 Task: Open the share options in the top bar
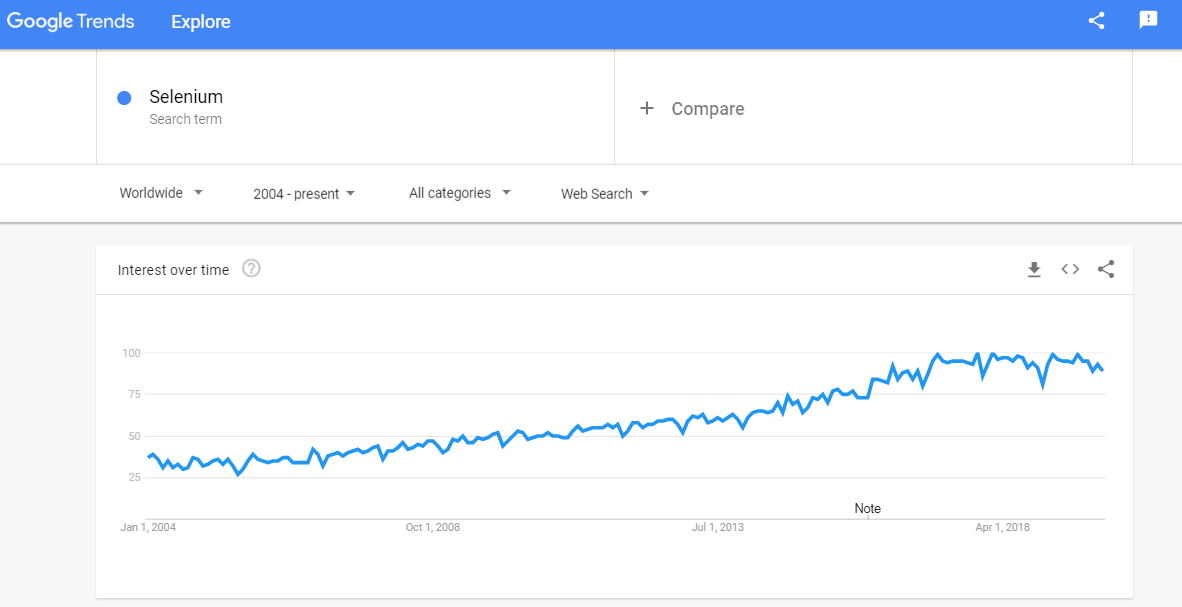point(1096,20)
